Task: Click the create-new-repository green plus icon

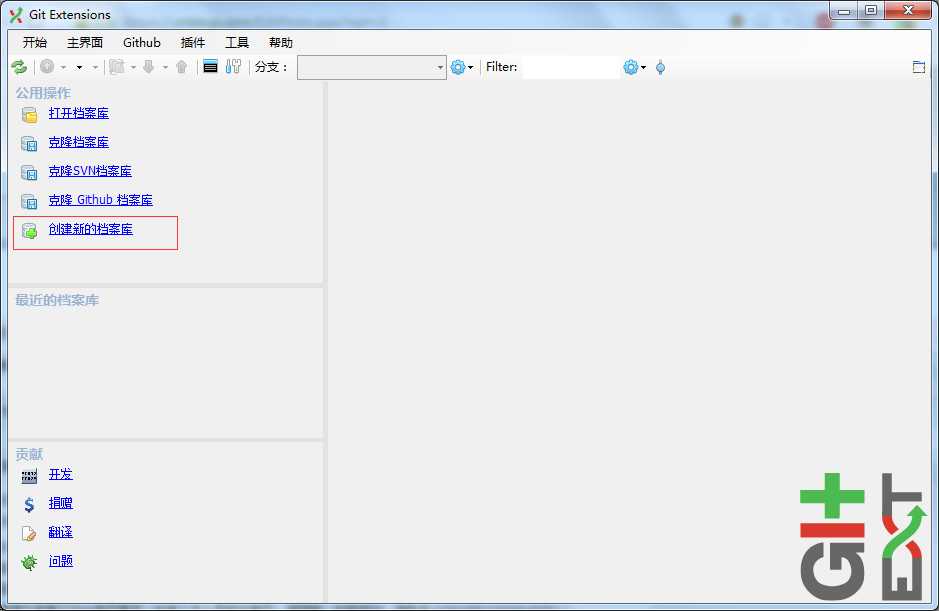Action: click(x=29, y=231)
